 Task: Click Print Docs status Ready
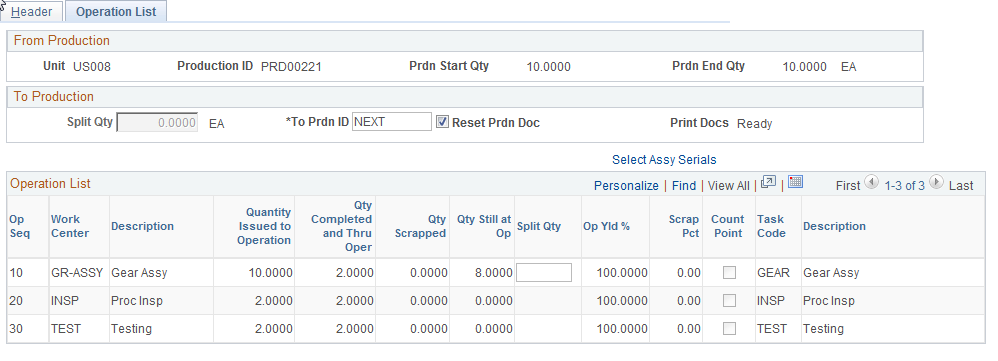tap(754, 124)
